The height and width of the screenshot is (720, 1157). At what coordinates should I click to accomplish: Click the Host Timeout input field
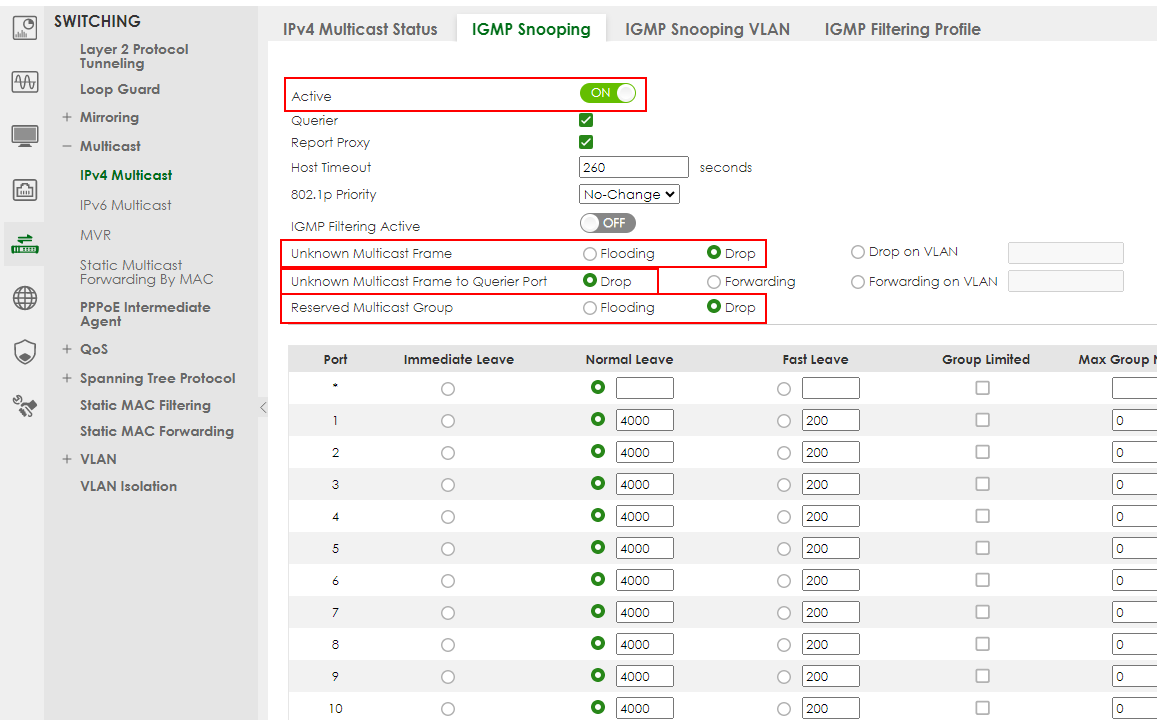(633, 167)
